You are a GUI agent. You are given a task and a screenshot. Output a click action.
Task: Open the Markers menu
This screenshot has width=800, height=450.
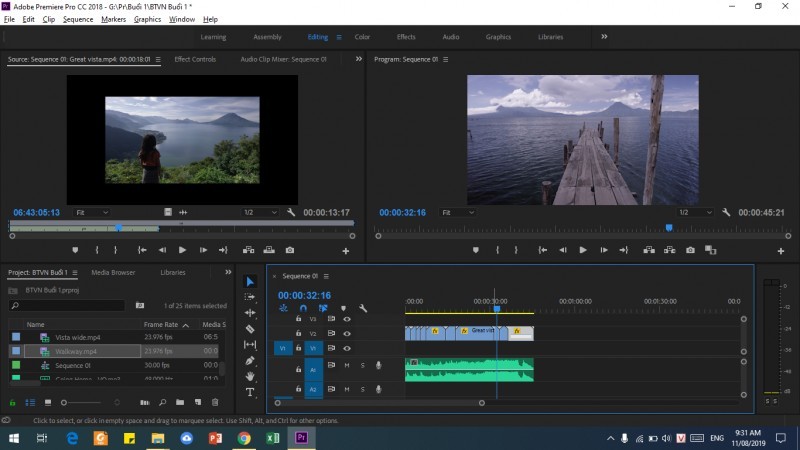click(113, 19)
